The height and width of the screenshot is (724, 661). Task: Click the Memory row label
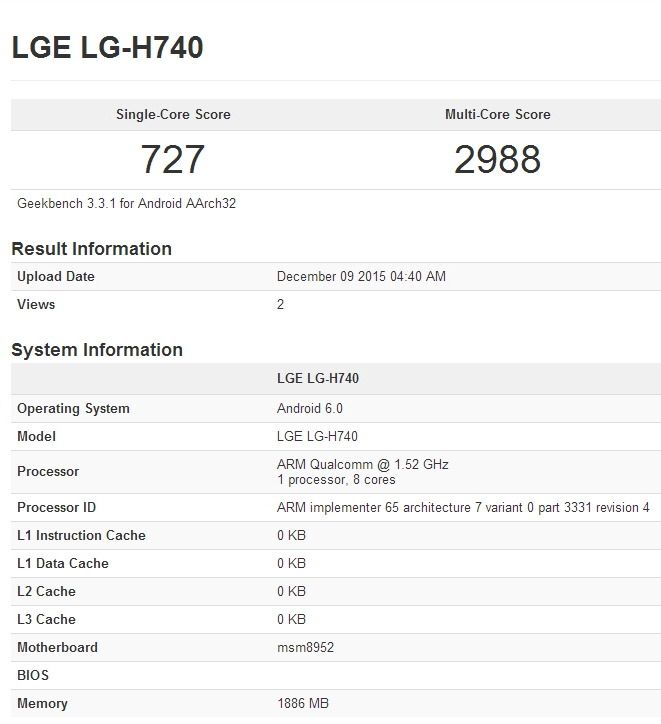point(42,703)
